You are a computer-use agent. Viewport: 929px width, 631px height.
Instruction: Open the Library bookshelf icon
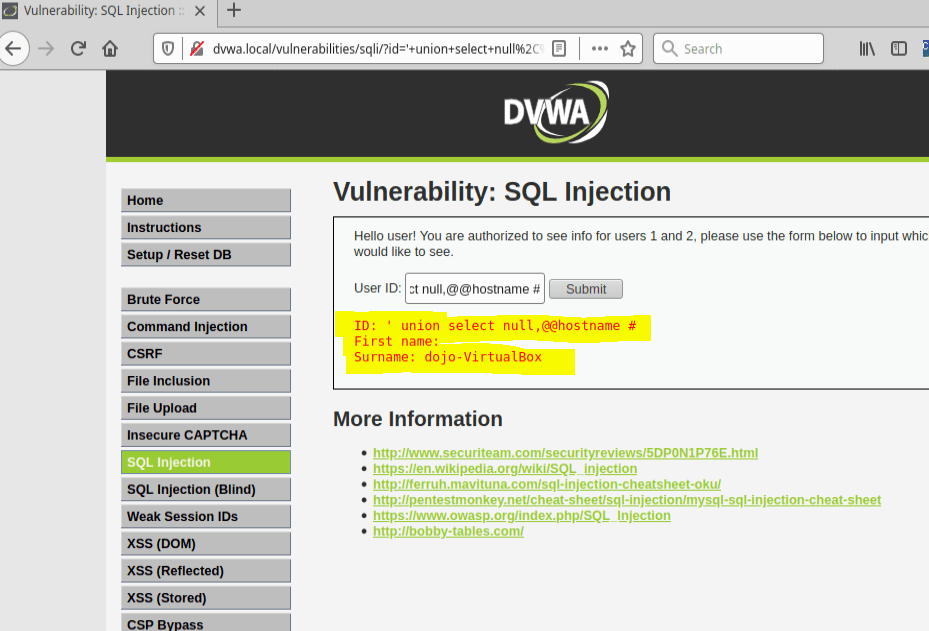[867, 49]
